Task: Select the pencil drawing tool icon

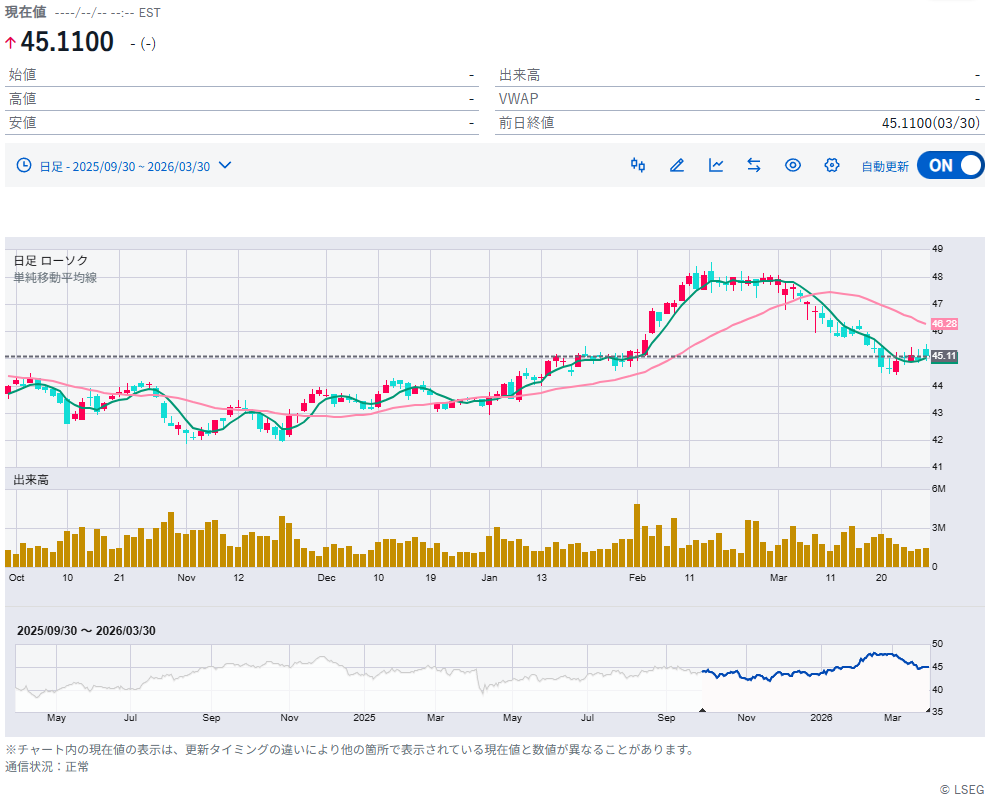Action: point(677,165)
